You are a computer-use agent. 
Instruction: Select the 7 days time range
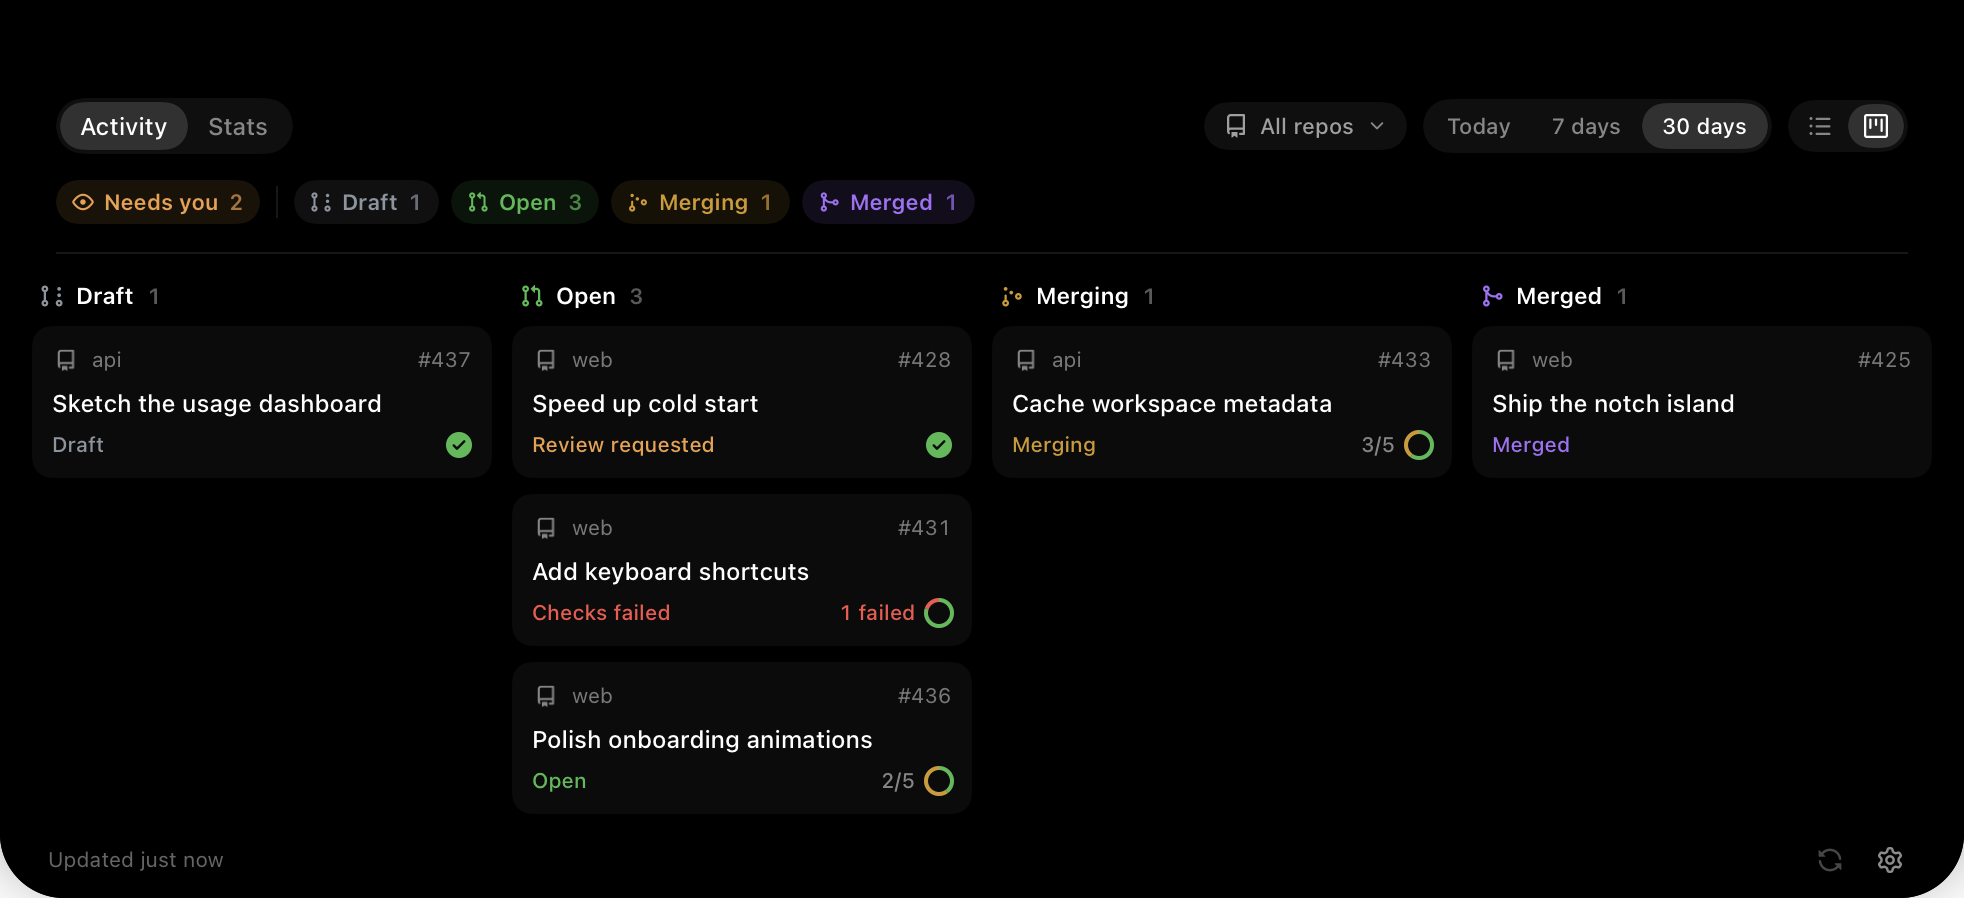pos(1586,126)
